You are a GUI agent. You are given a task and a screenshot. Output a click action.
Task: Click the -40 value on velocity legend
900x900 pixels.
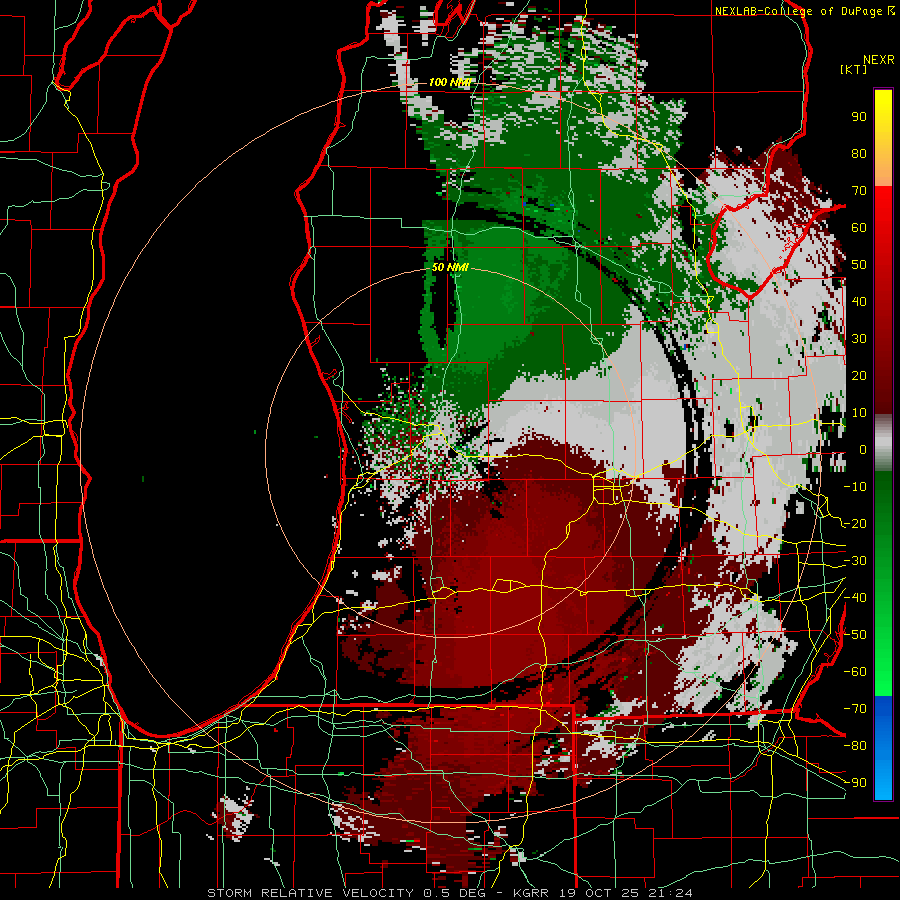point(855,598)
